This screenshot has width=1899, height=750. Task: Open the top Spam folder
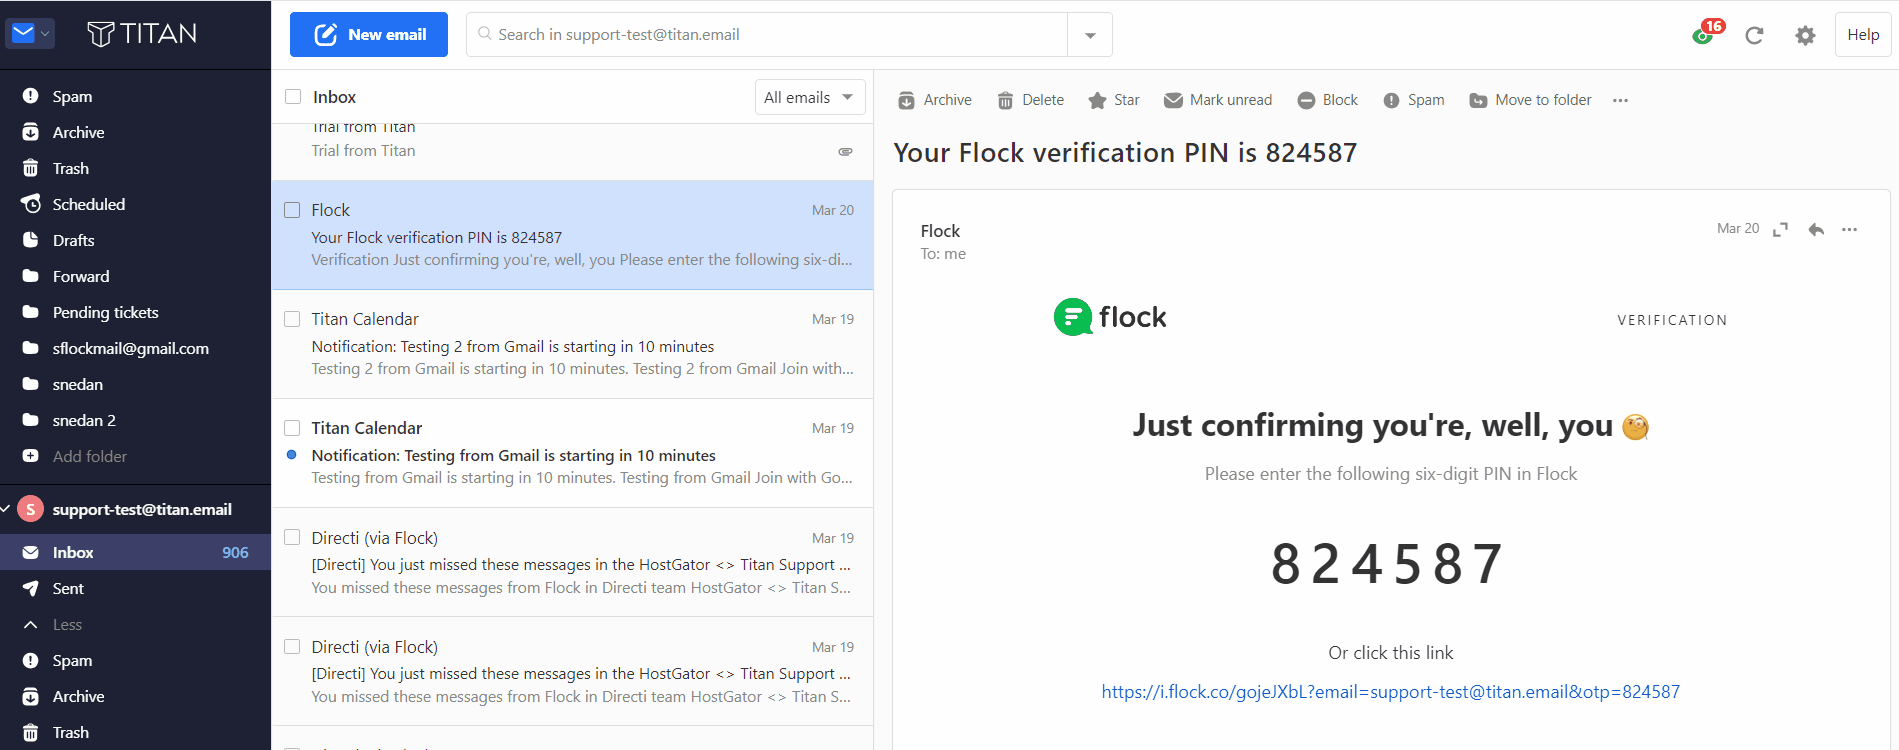72,96
